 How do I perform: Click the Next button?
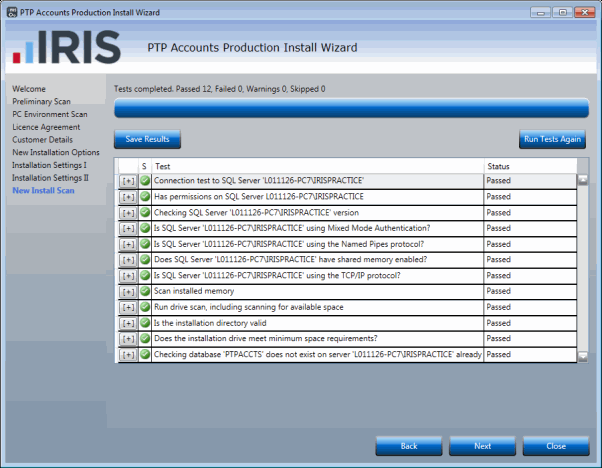tap(483, 446)
